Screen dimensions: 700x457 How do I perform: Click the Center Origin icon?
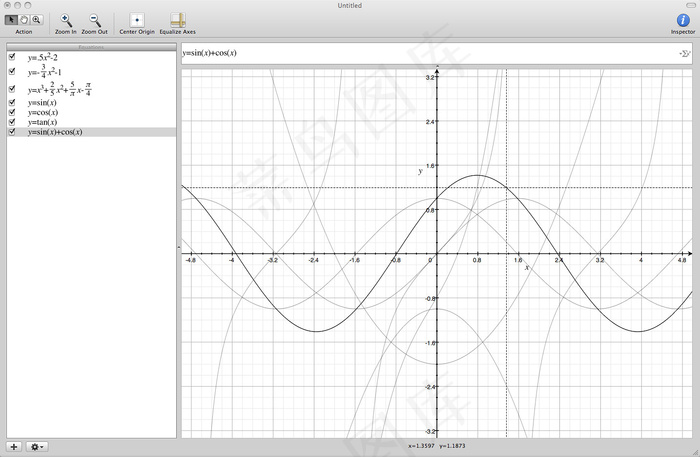pos(137,20)
